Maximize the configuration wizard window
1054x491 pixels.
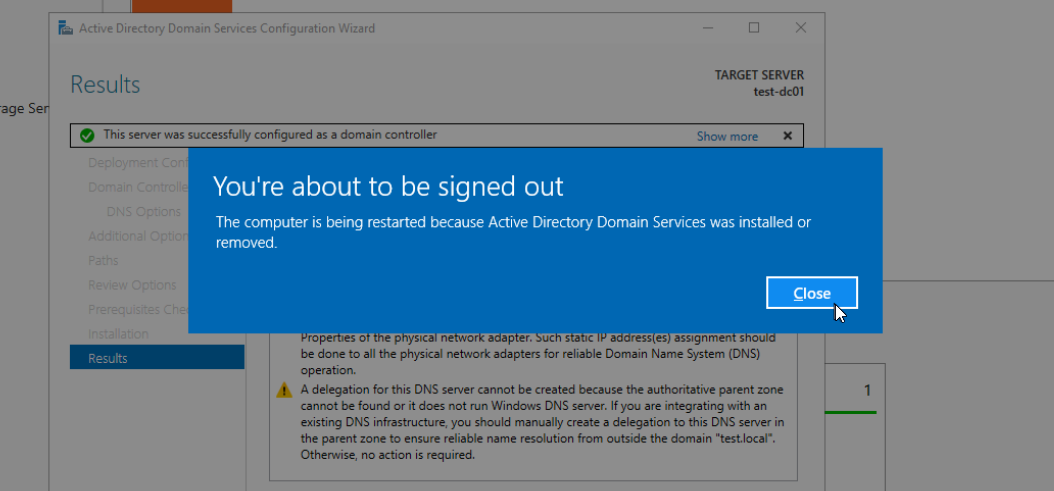[x=754, y=28]
